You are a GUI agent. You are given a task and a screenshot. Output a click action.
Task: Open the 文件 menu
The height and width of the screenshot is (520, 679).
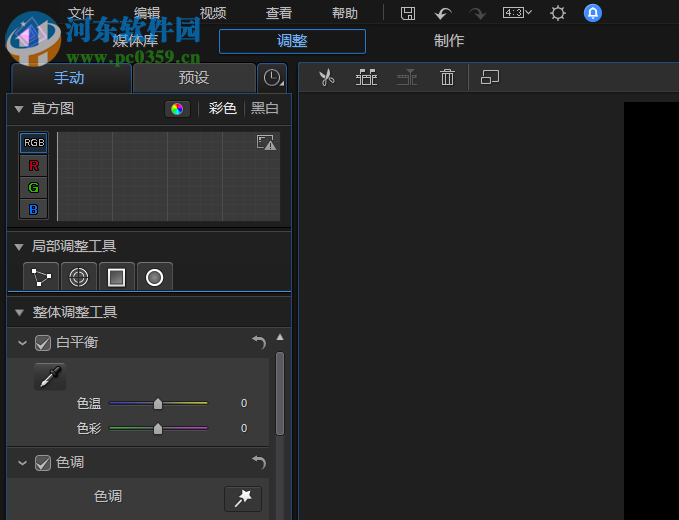click(x=81, y=13)
